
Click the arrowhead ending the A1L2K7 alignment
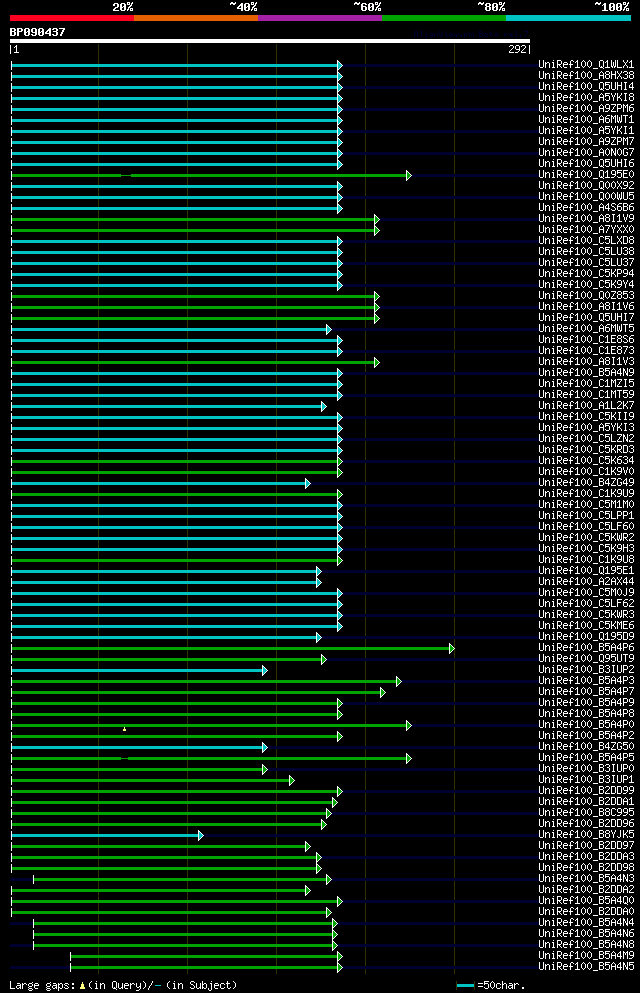click(323, 406)
